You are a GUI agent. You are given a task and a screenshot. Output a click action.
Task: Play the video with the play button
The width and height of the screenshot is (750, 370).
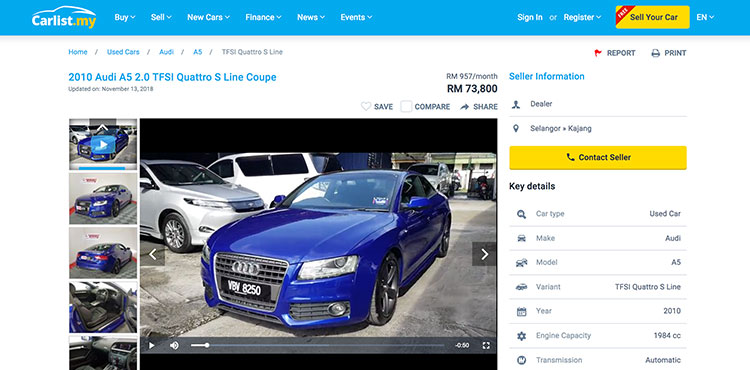click(x=152, y=345)
